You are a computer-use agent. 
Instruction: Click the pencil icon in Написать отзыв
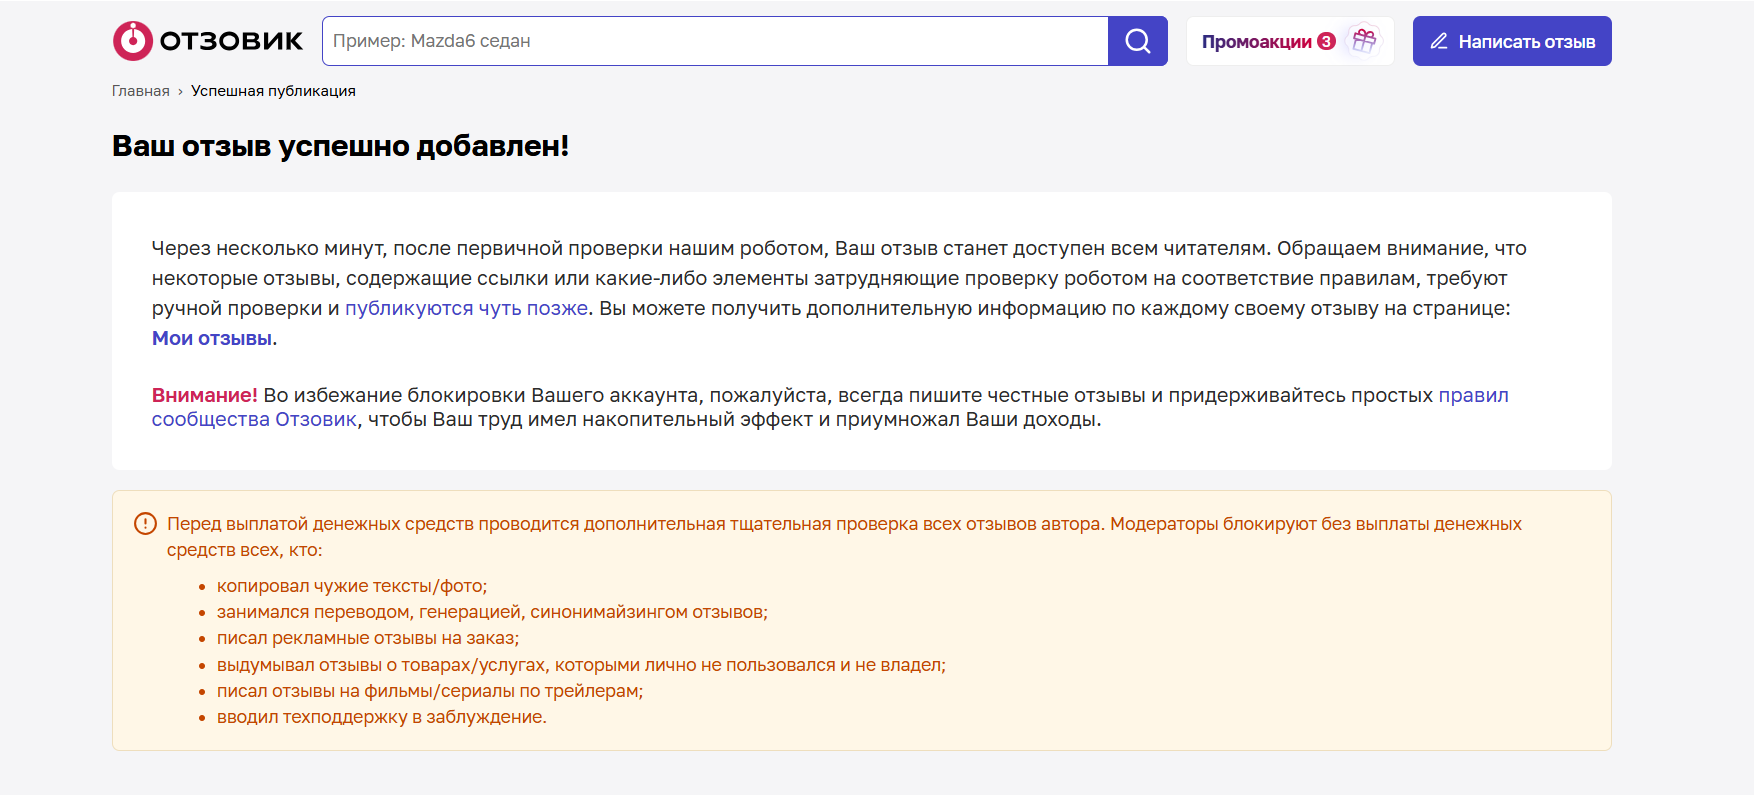[1439, 41]
